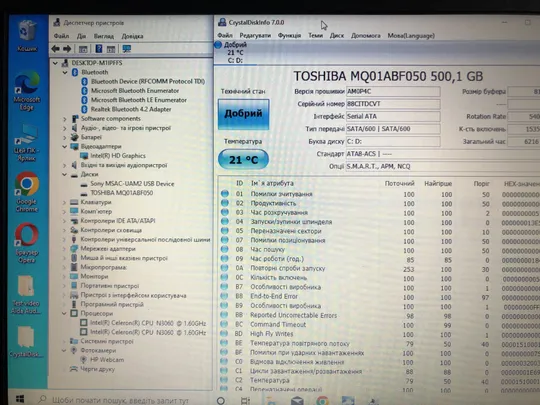
Task: Open Теми menu in CrystalDiskInfo
Action: click(315, 35)
